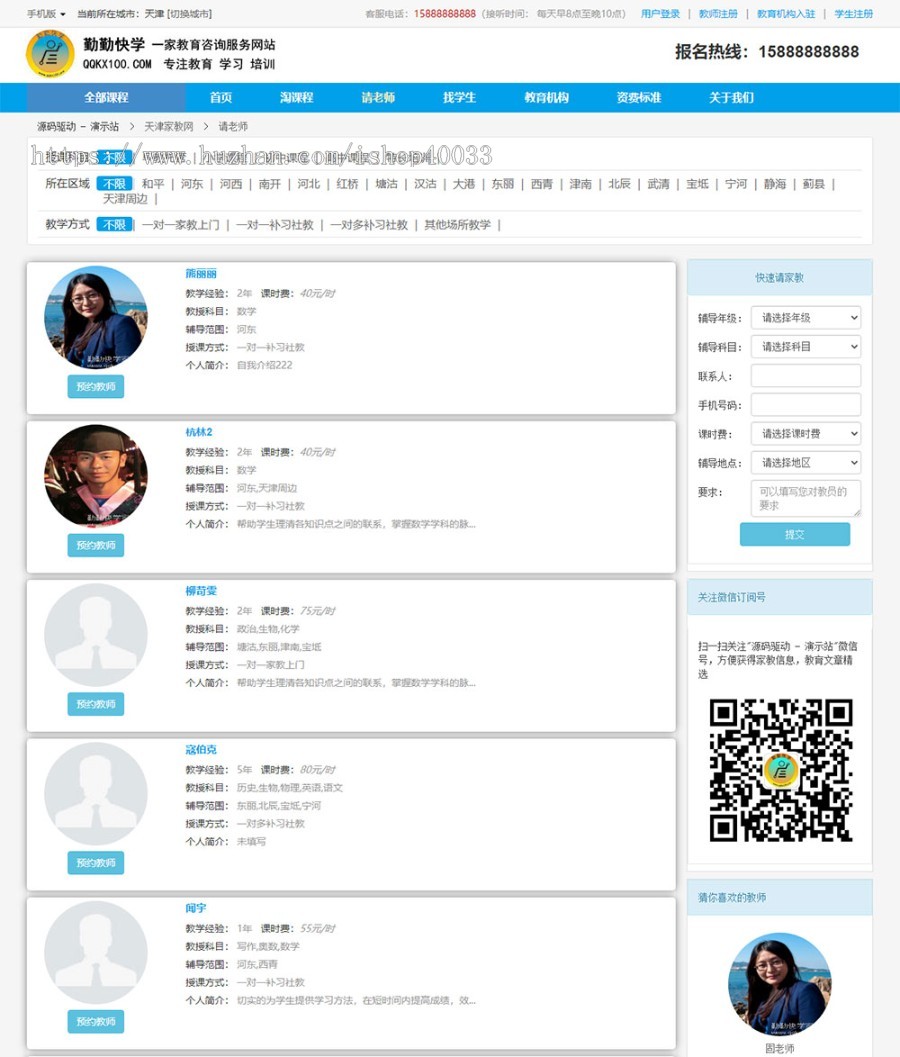Image resolution: width=900 pixels, height=1057 pixels.
Task: Filter area by 塘沽
Action: tap(386, 183)
